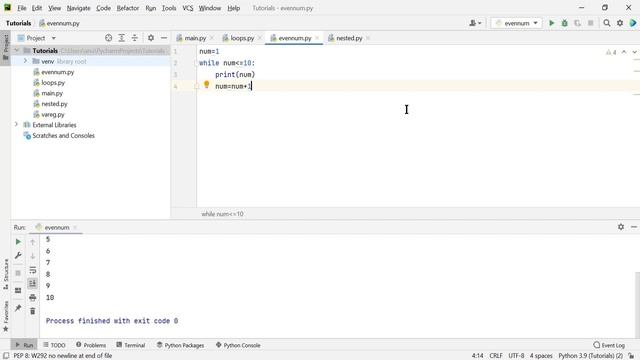Viewport: 640px width, 360px height.
Task: Toggle tool window quick access icon
Action: 6,356
